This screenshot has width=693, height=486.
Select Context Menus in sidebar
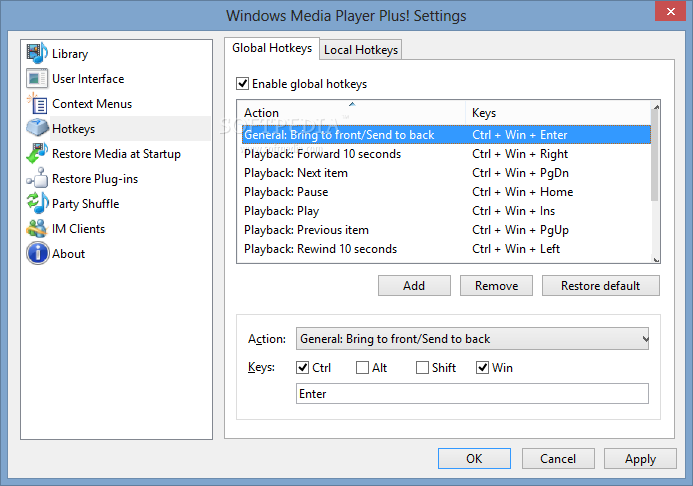(92, 104)
